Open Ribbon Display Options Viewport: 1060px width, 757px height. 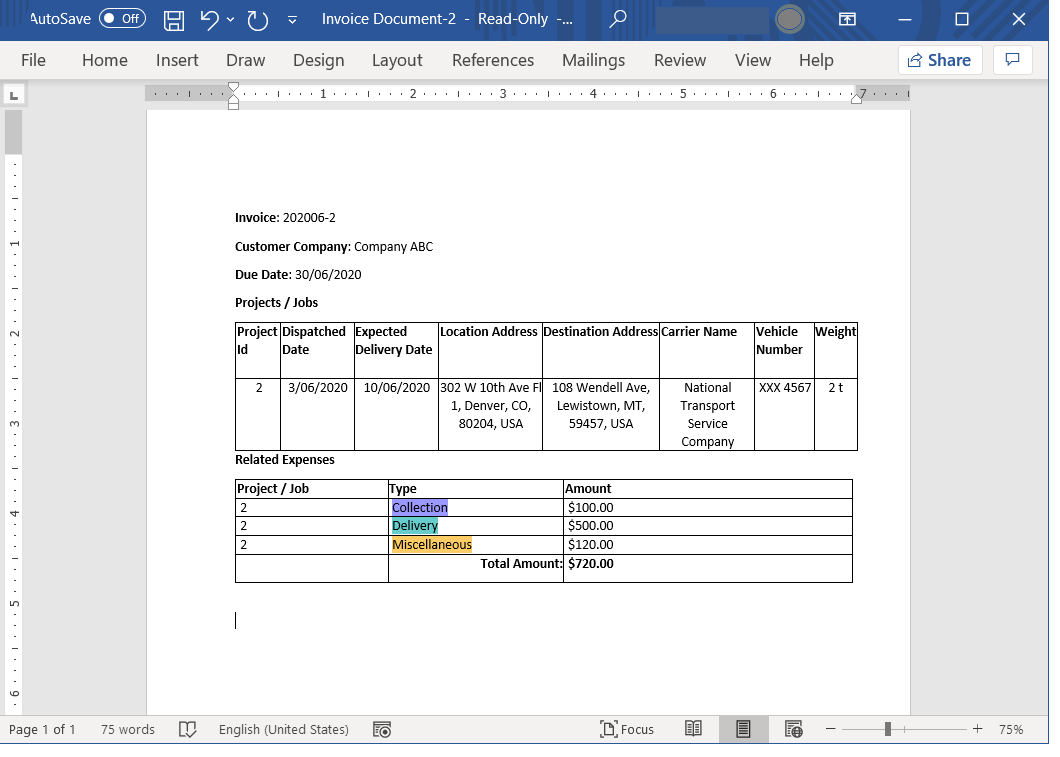coord(847,19)
